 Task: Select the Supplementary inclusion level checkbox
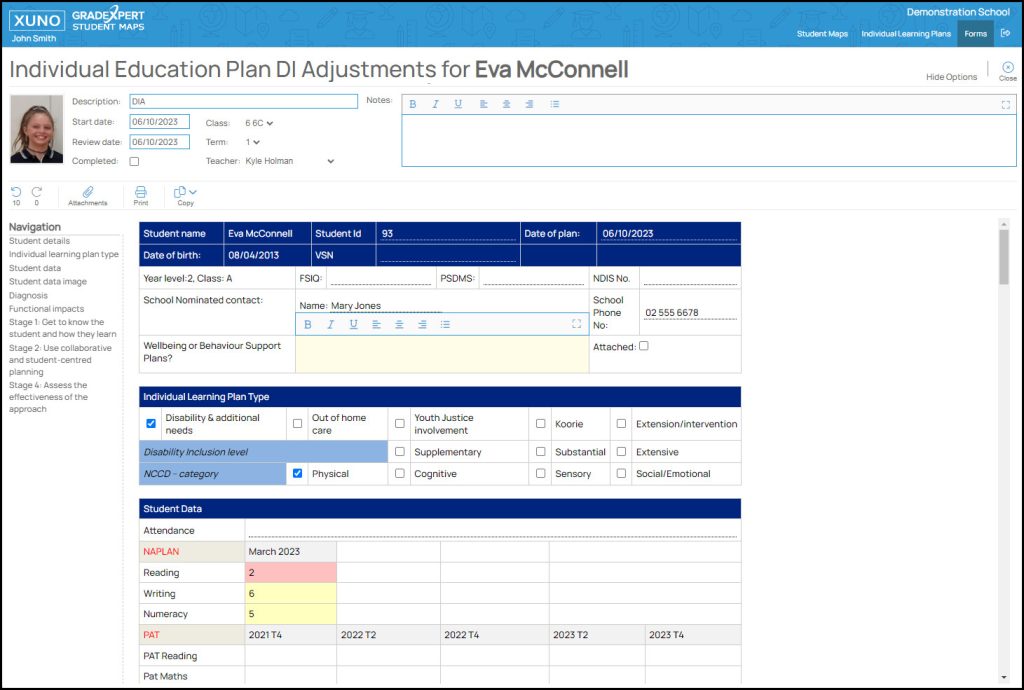(x=400, y=452)
